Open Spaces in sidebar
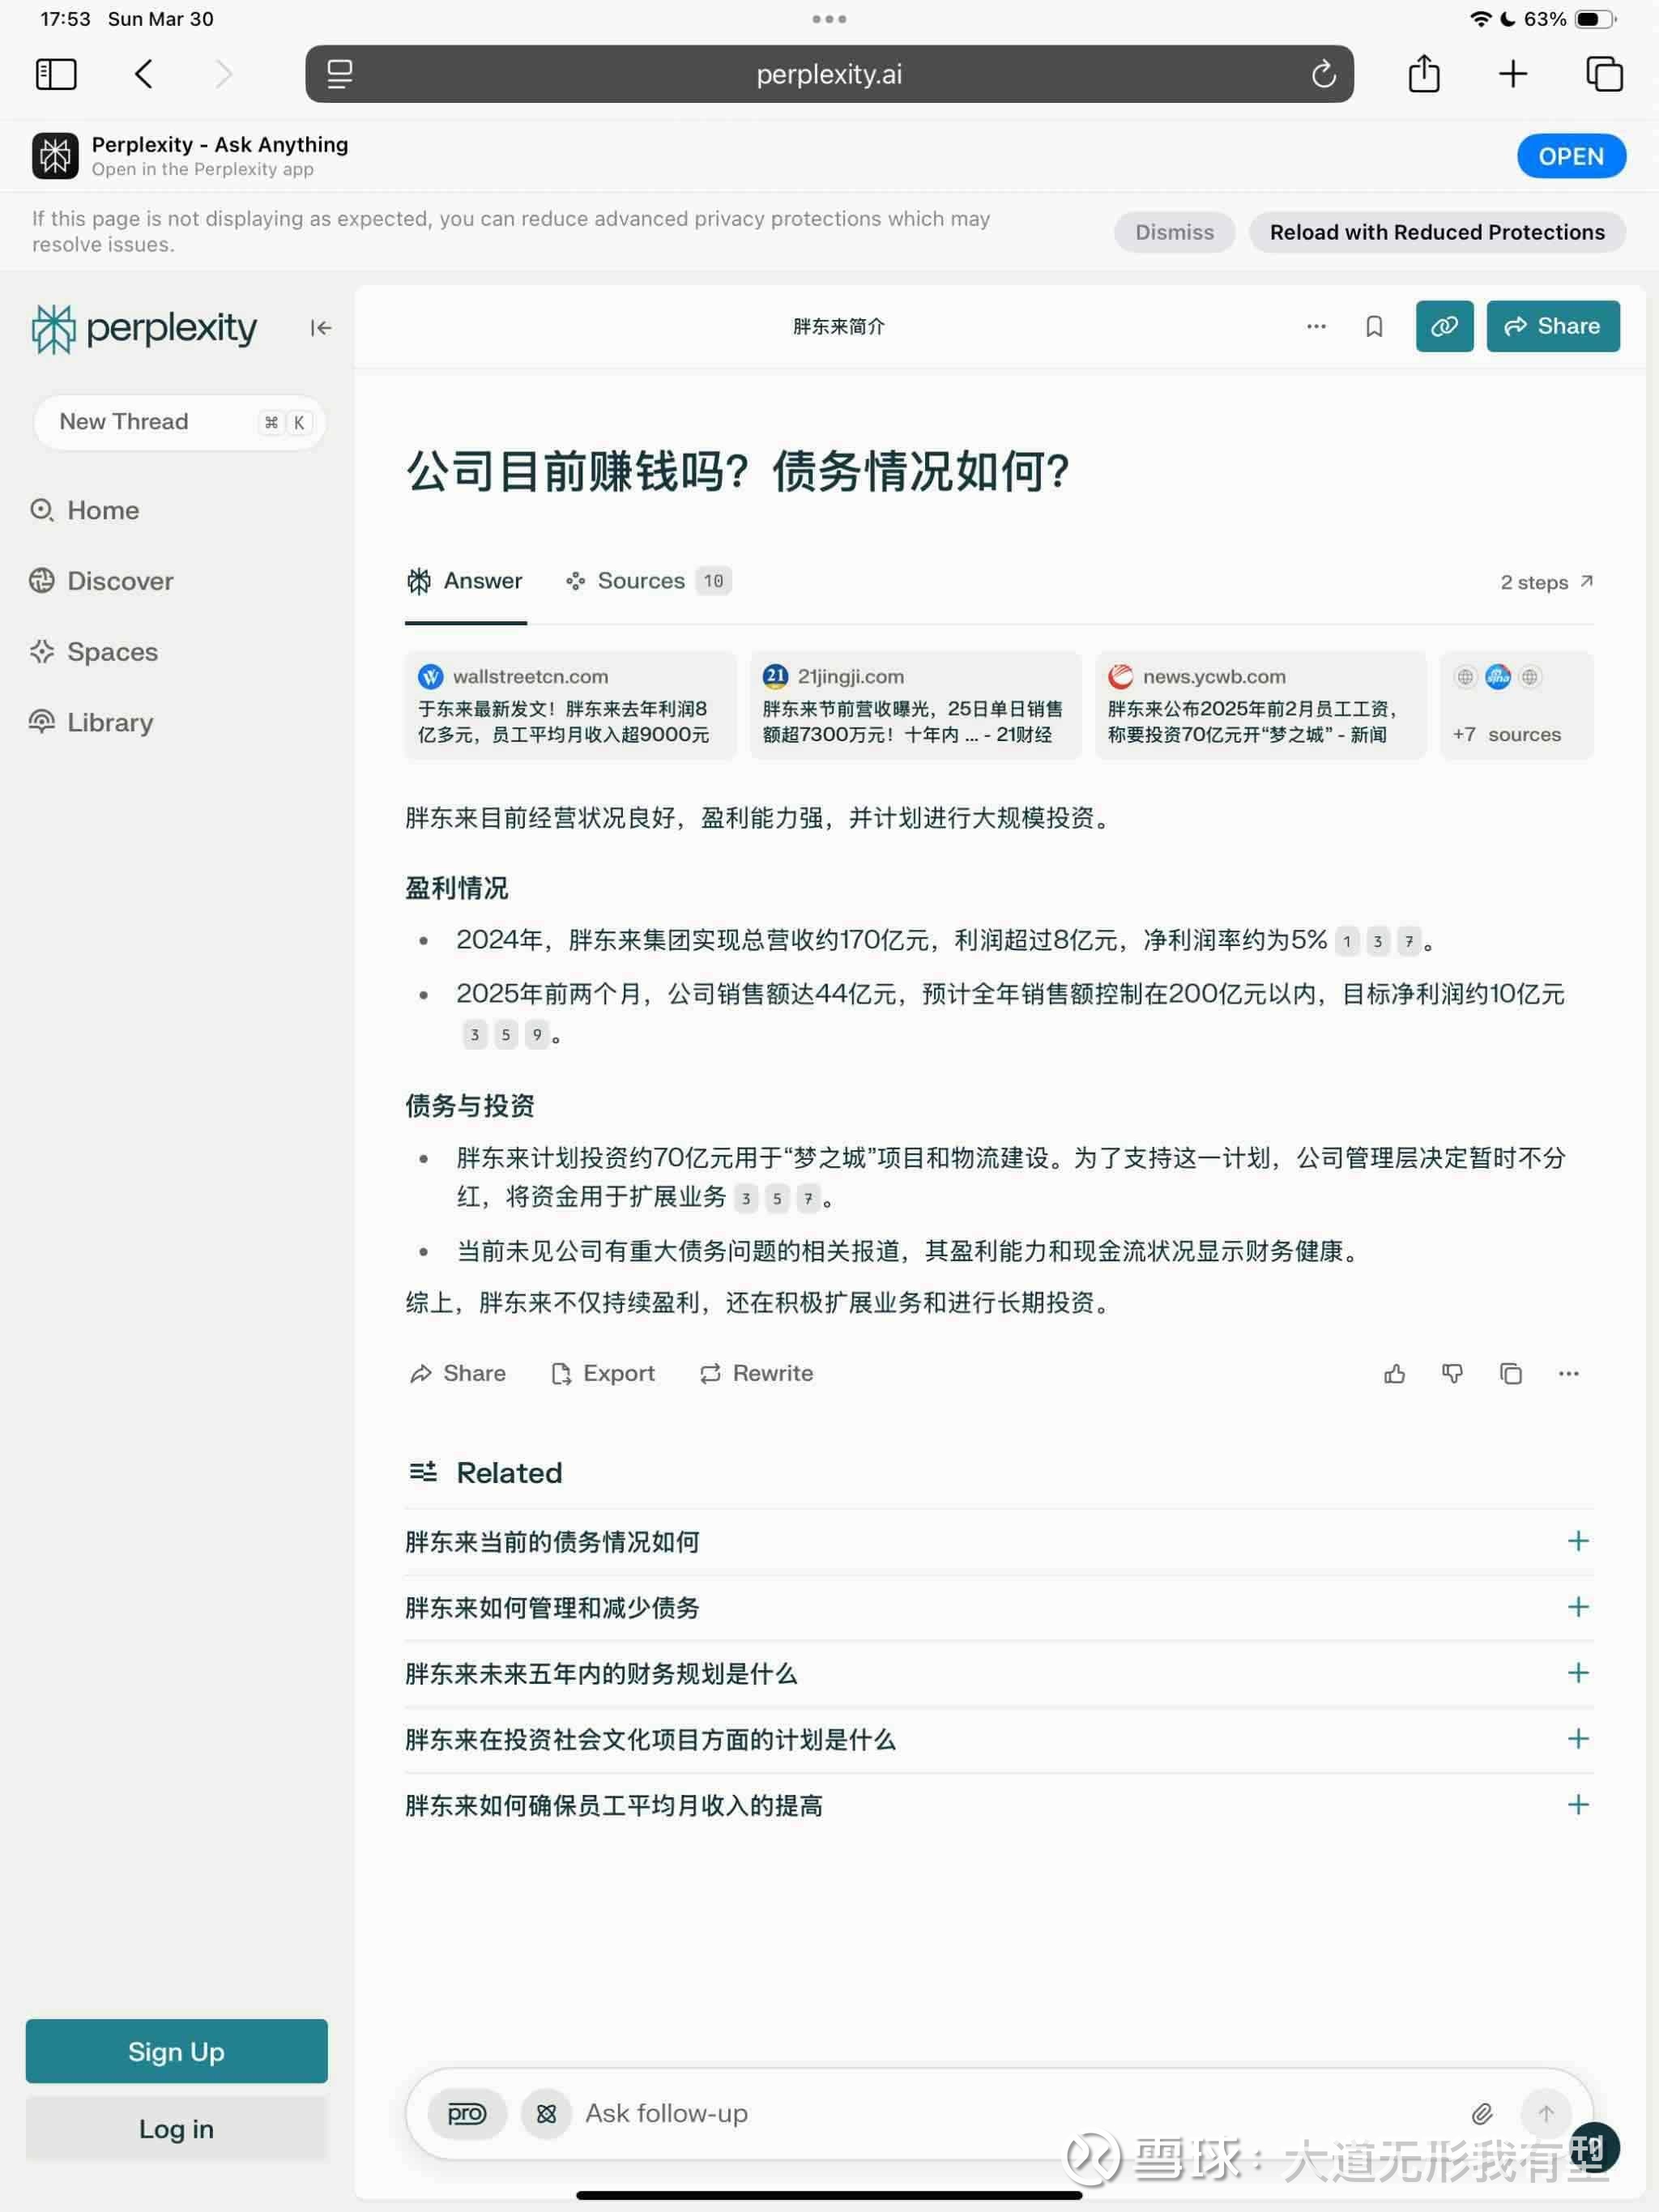The width and height of the screenshot is (1659, 2212). (x=94, y=652)
